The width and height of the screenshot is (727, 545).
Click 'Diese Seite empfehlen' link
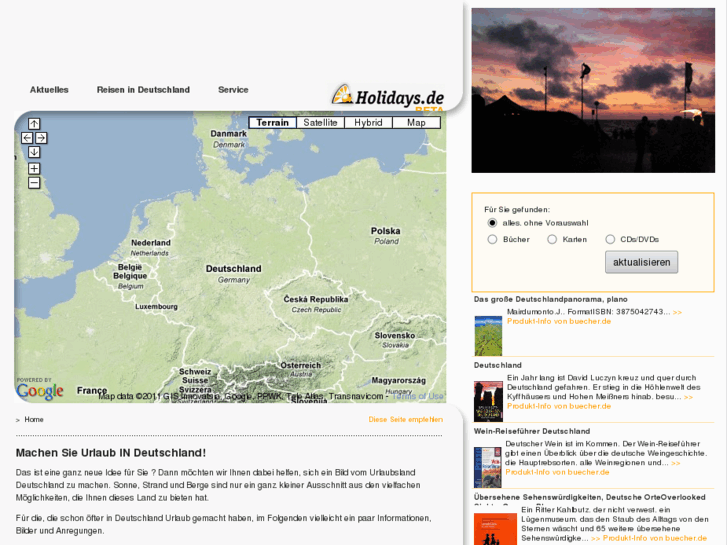click(x=406, y=419)
